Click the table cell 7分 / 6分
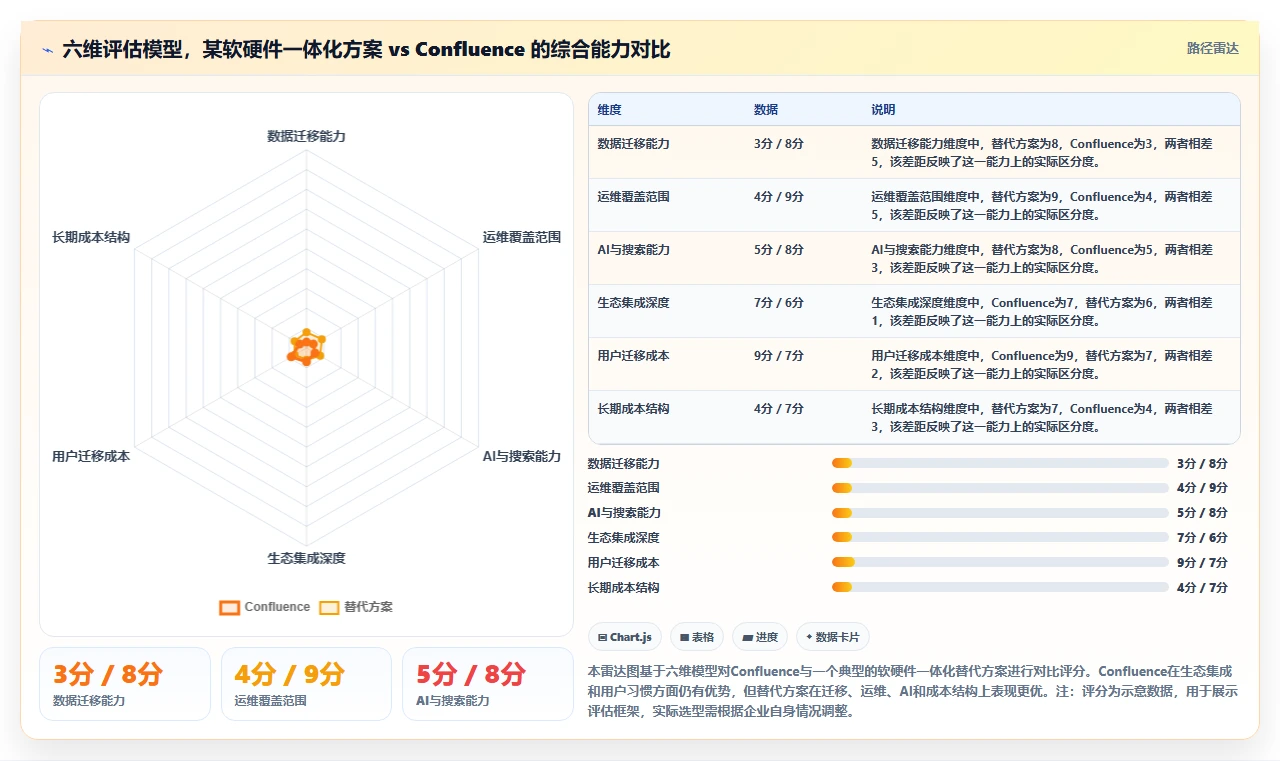This screenshot has height=761, width=1280. (779, 303)
